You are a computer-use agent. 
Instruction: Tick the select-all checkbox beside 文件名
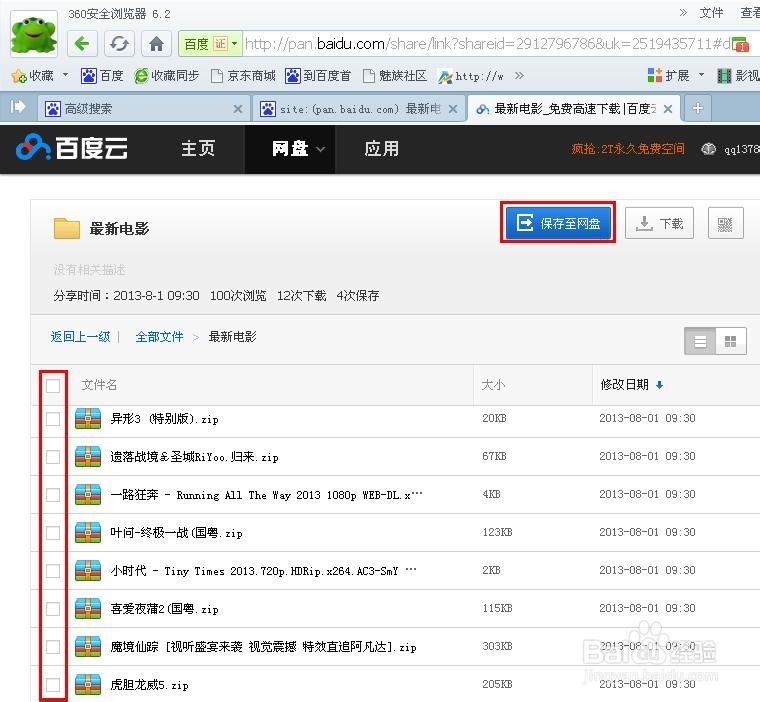point(53,386)
